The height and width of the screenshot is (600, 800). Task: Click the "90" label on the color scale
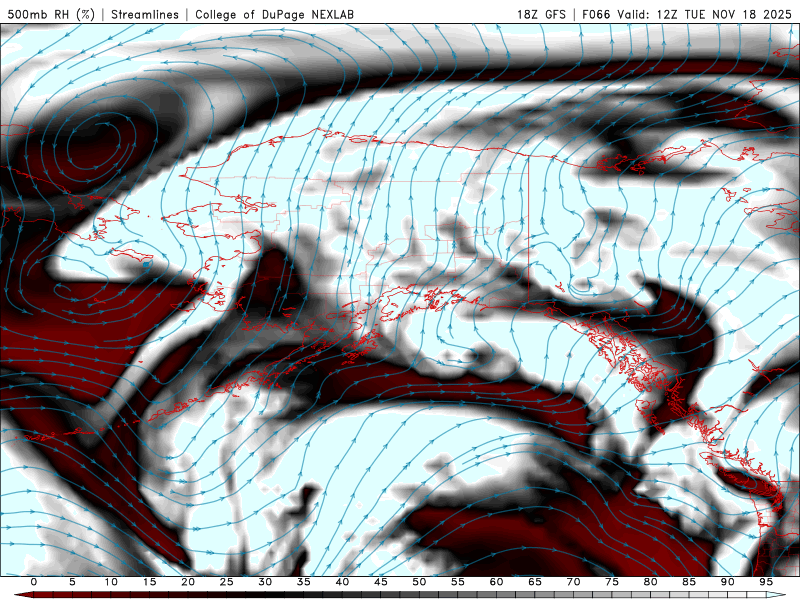click(x=727, y=582)
